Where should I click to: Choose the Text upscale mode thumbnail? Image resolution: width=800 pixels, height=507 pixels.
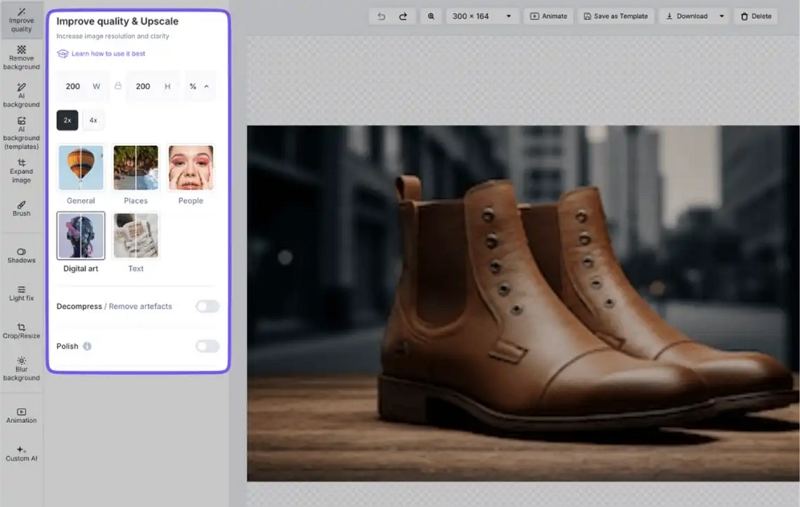(x=136, y=236)
